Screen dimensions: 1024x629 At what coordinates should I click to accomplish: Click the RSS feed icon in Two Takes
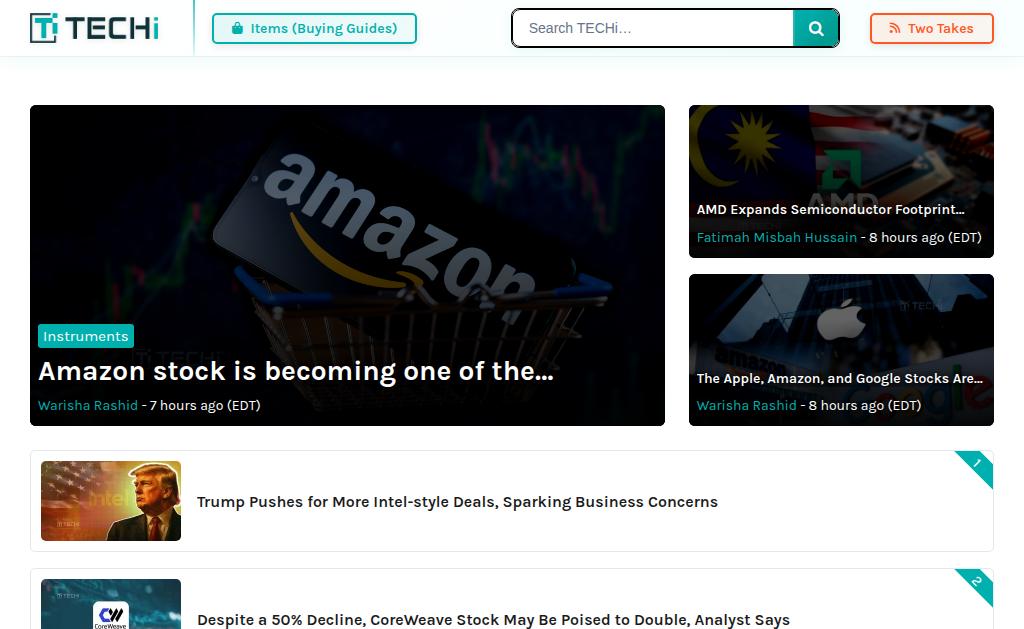[x=895, y=28]
